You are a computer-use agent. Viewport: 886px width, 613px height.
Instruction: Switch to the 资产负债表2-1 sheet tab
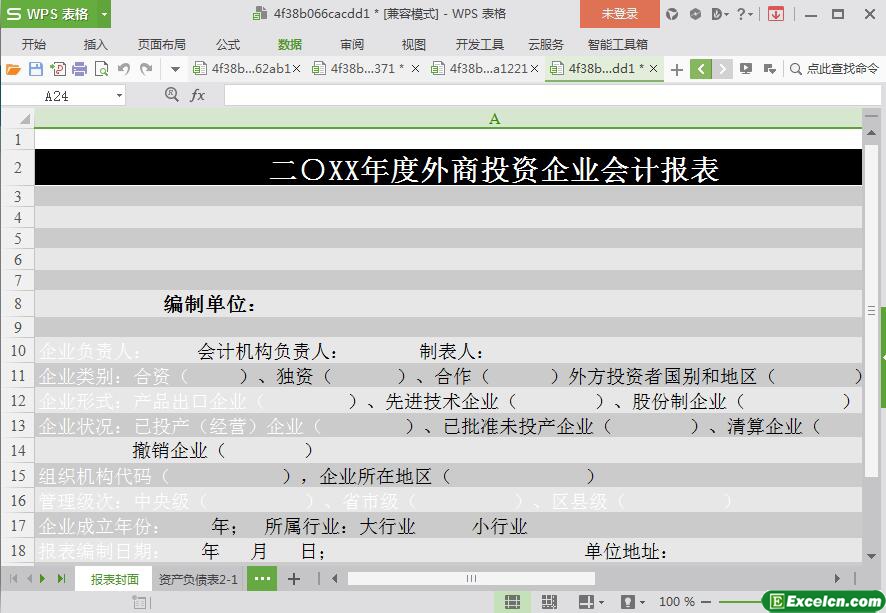pyautogui.click(x=198, y=579)
